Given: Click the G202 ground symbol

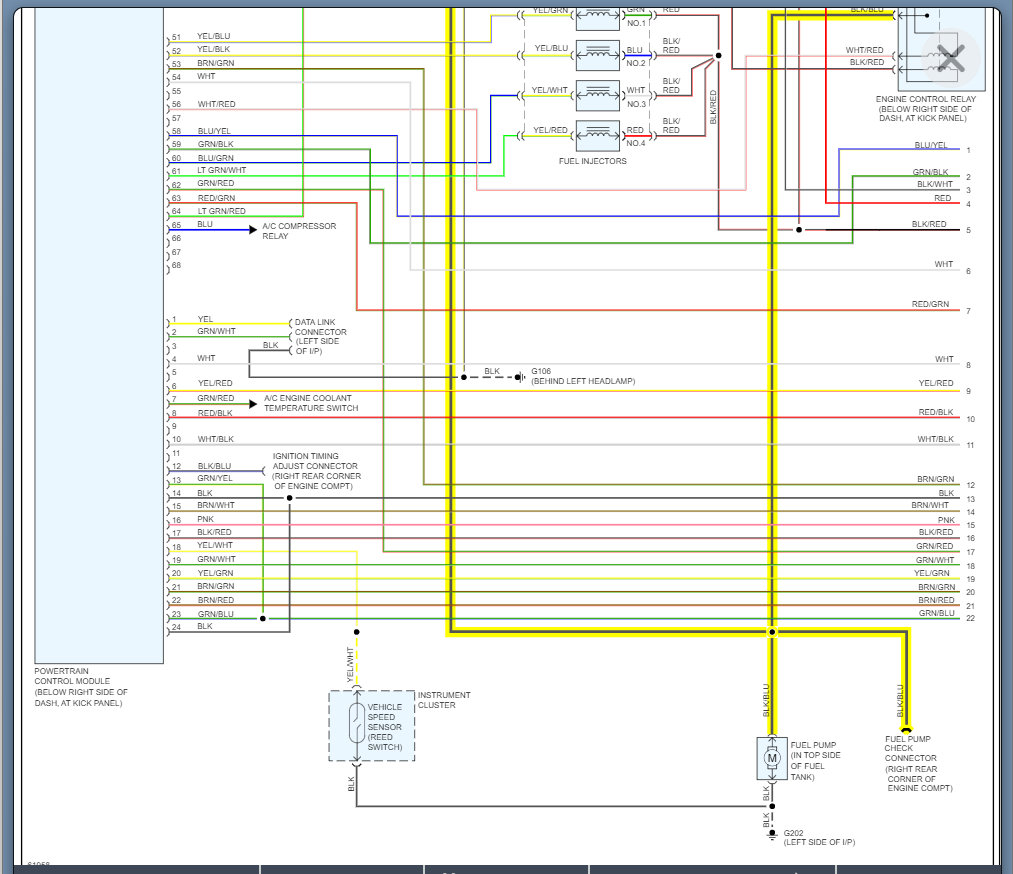Looking at the screenshot, I should point(772,835).
